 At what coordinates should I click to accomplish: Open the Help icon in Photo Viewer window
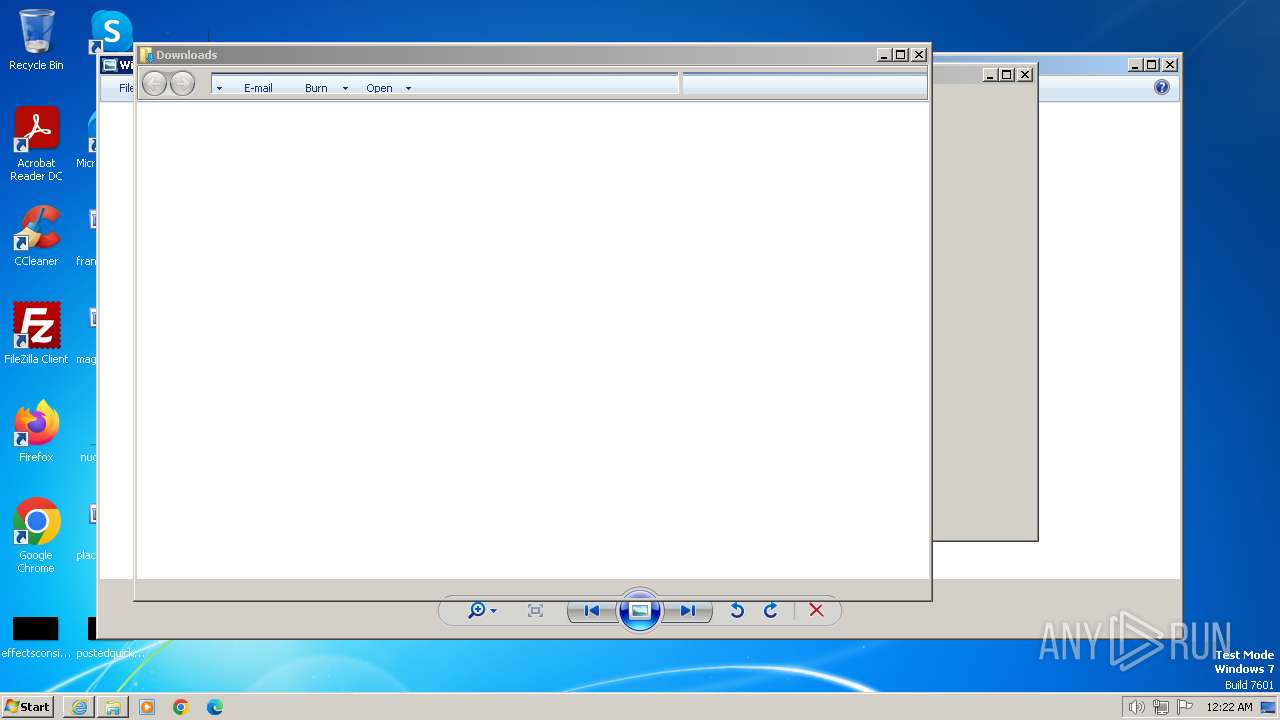pyautogui.click(x=1161, y=87)
